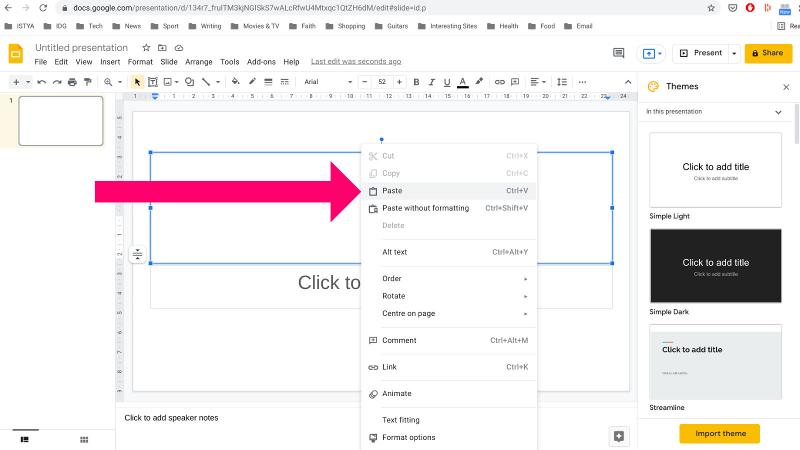This screenshot has width=800, height=450.
Task: Click the add comment icon in toolbar
Action: click(515, 82)
